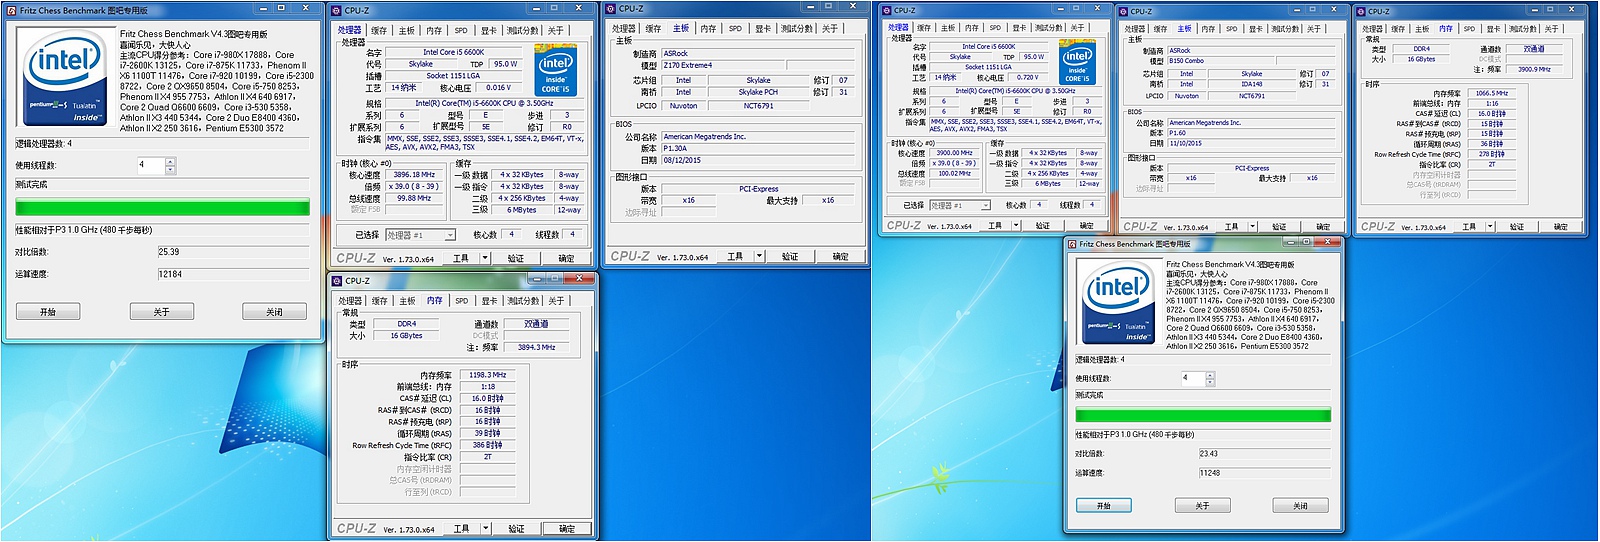Click 对比倍数 value 23.43
The image size is (1600, 542).
coord(1264,453)
